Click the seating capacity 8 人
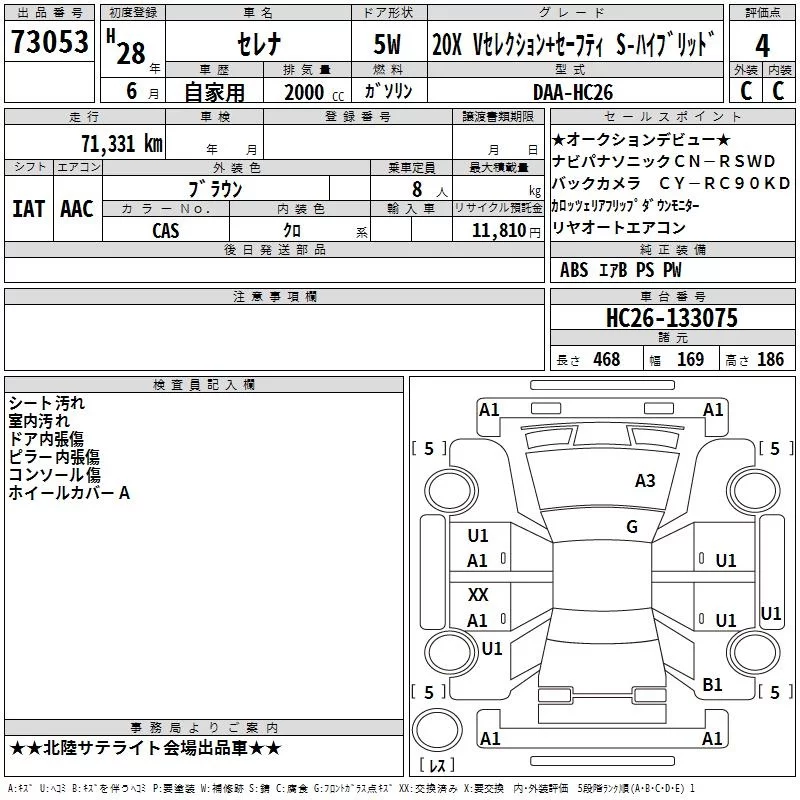Viewport: 800px width, 800px height. (429, 190)
